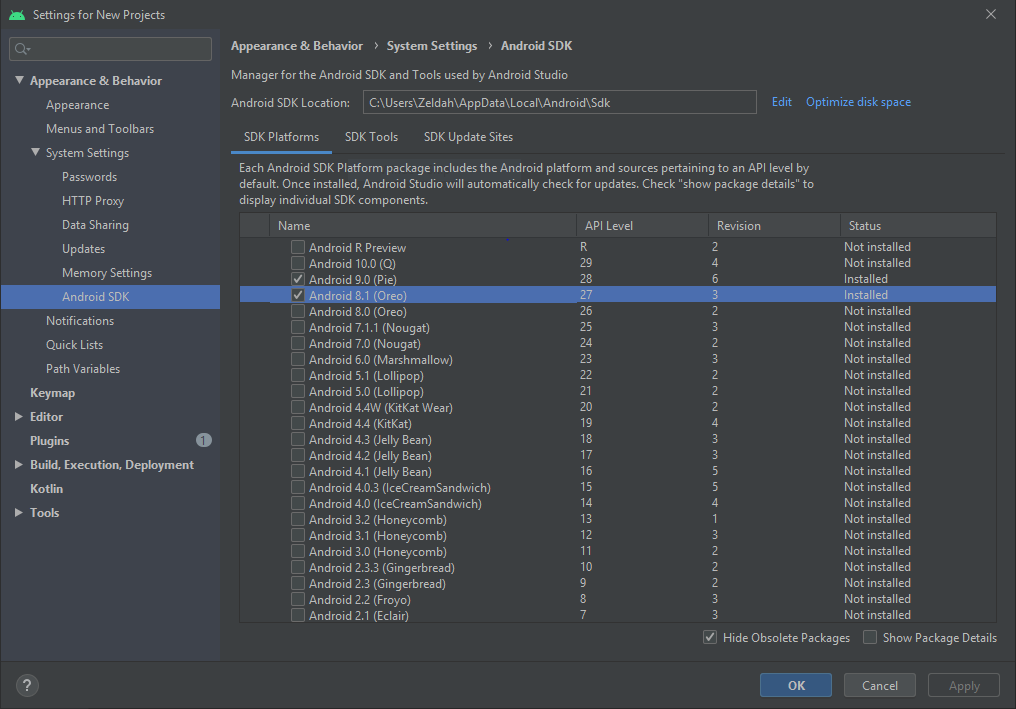Check the Android 7.1.1 (Nougat) checkbox

298,327
